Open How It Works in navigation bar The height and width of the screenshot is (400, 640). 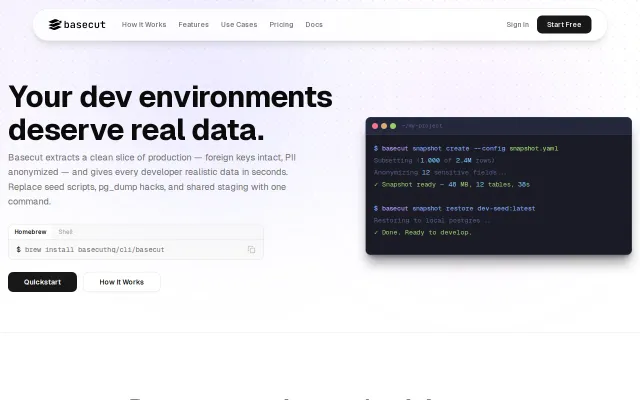(144, 24)
